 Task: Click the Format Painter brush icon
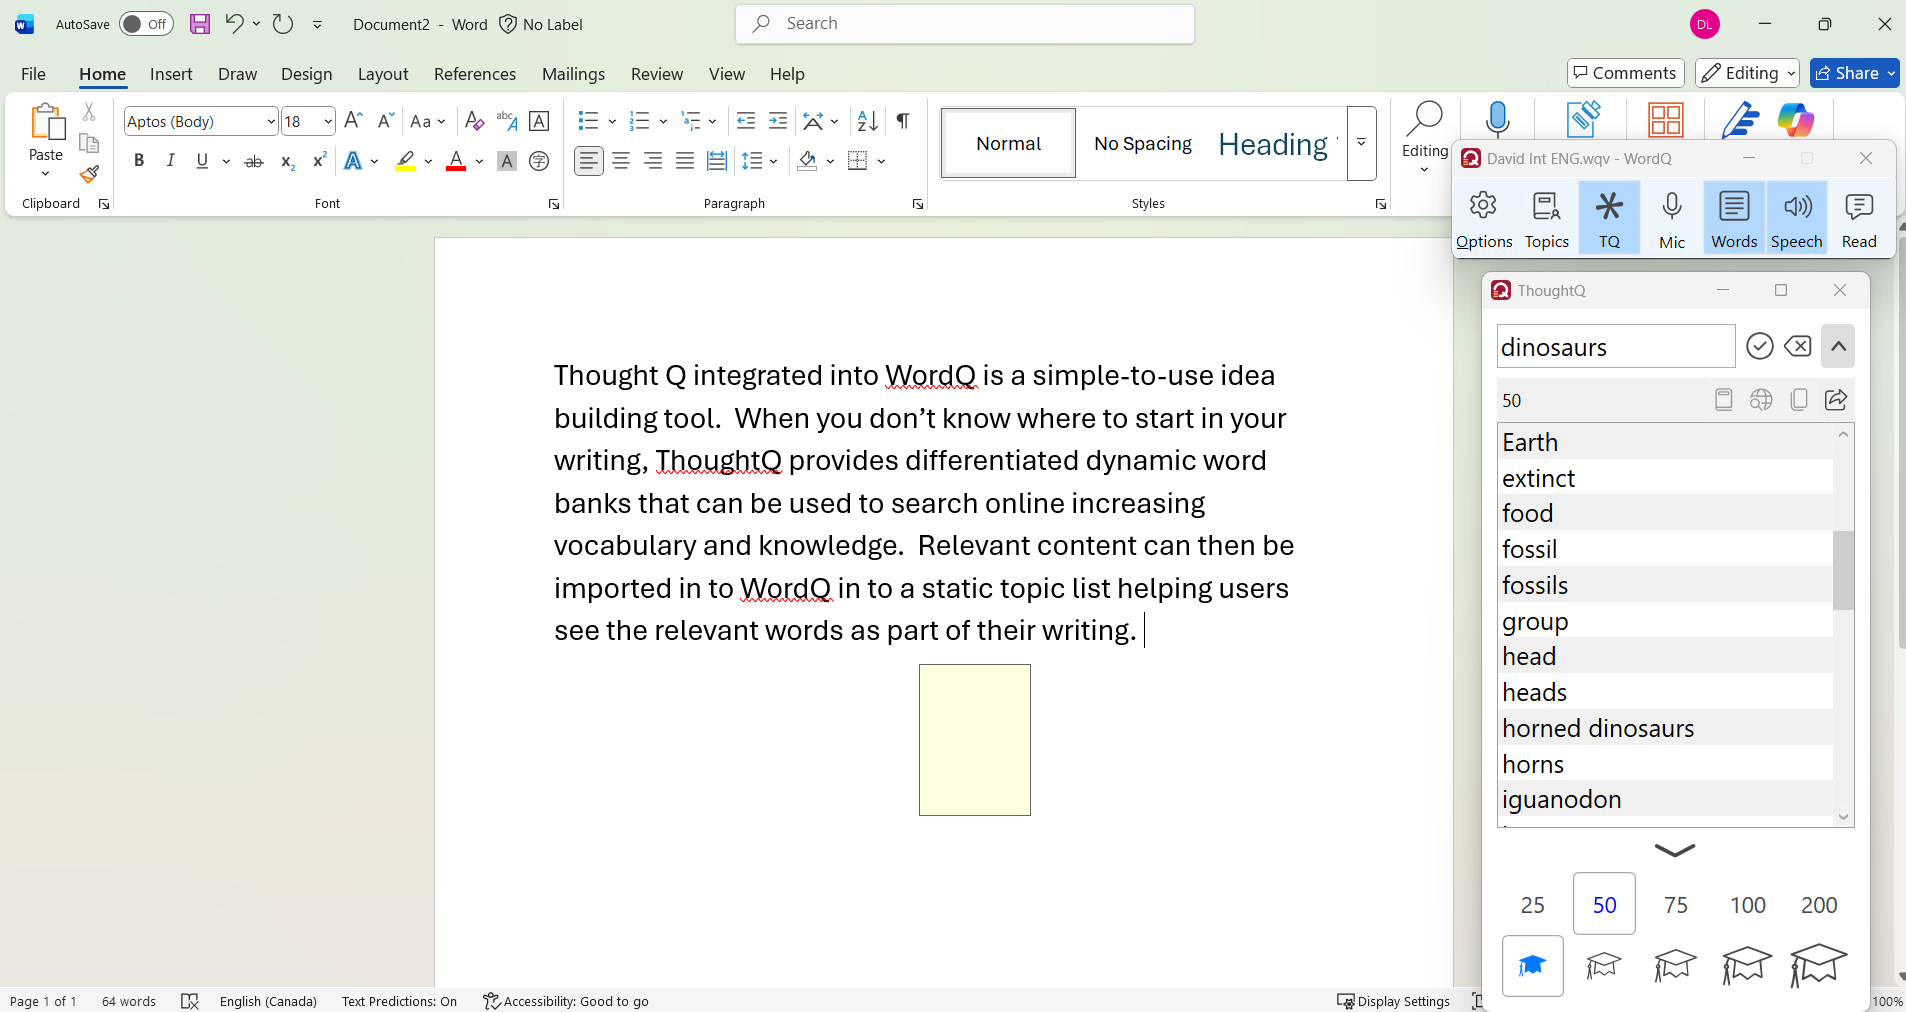(x=89, y=174)
